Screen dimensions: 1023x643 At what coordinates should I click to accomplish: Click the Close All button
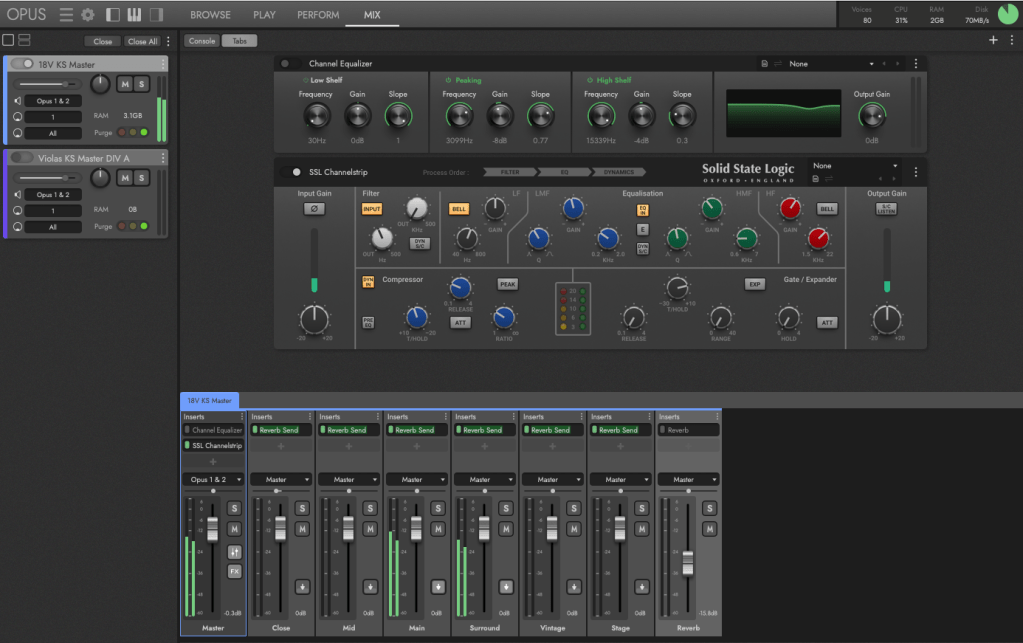pyautogui.click(x=141, y=42)
